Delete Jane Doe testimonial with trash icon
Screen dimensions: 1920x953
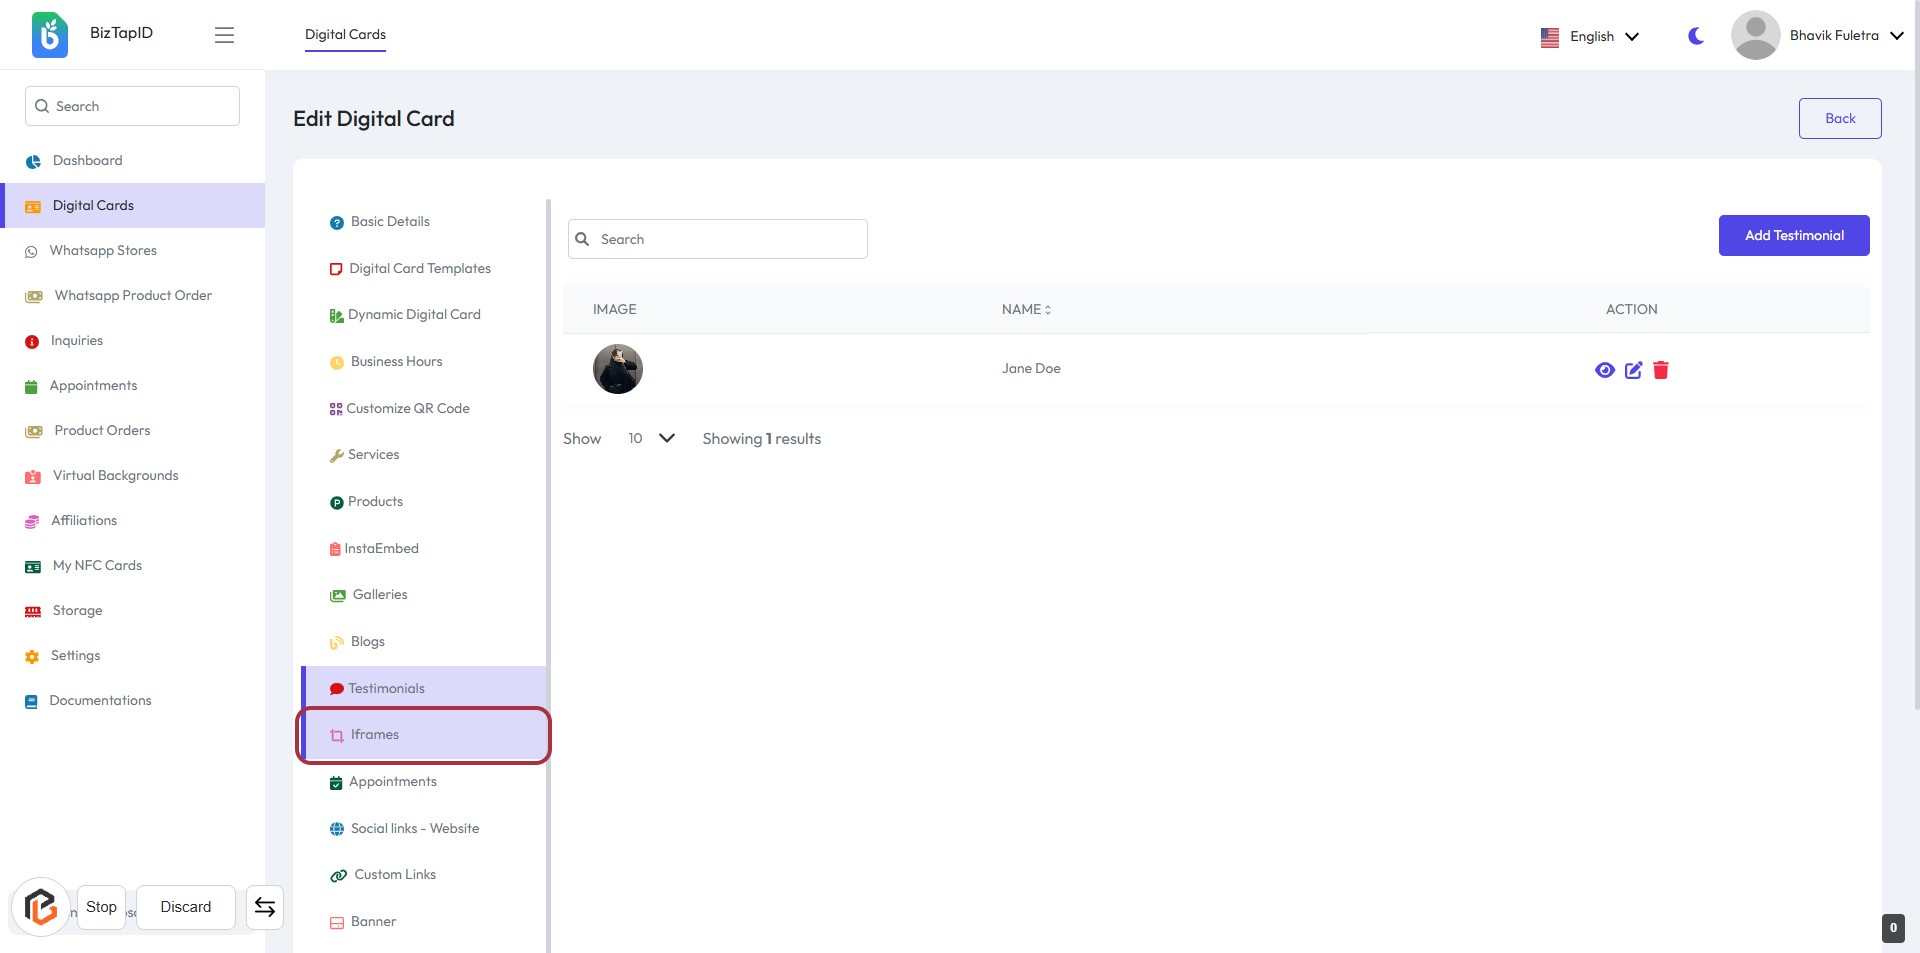(x=1661, y=370)
